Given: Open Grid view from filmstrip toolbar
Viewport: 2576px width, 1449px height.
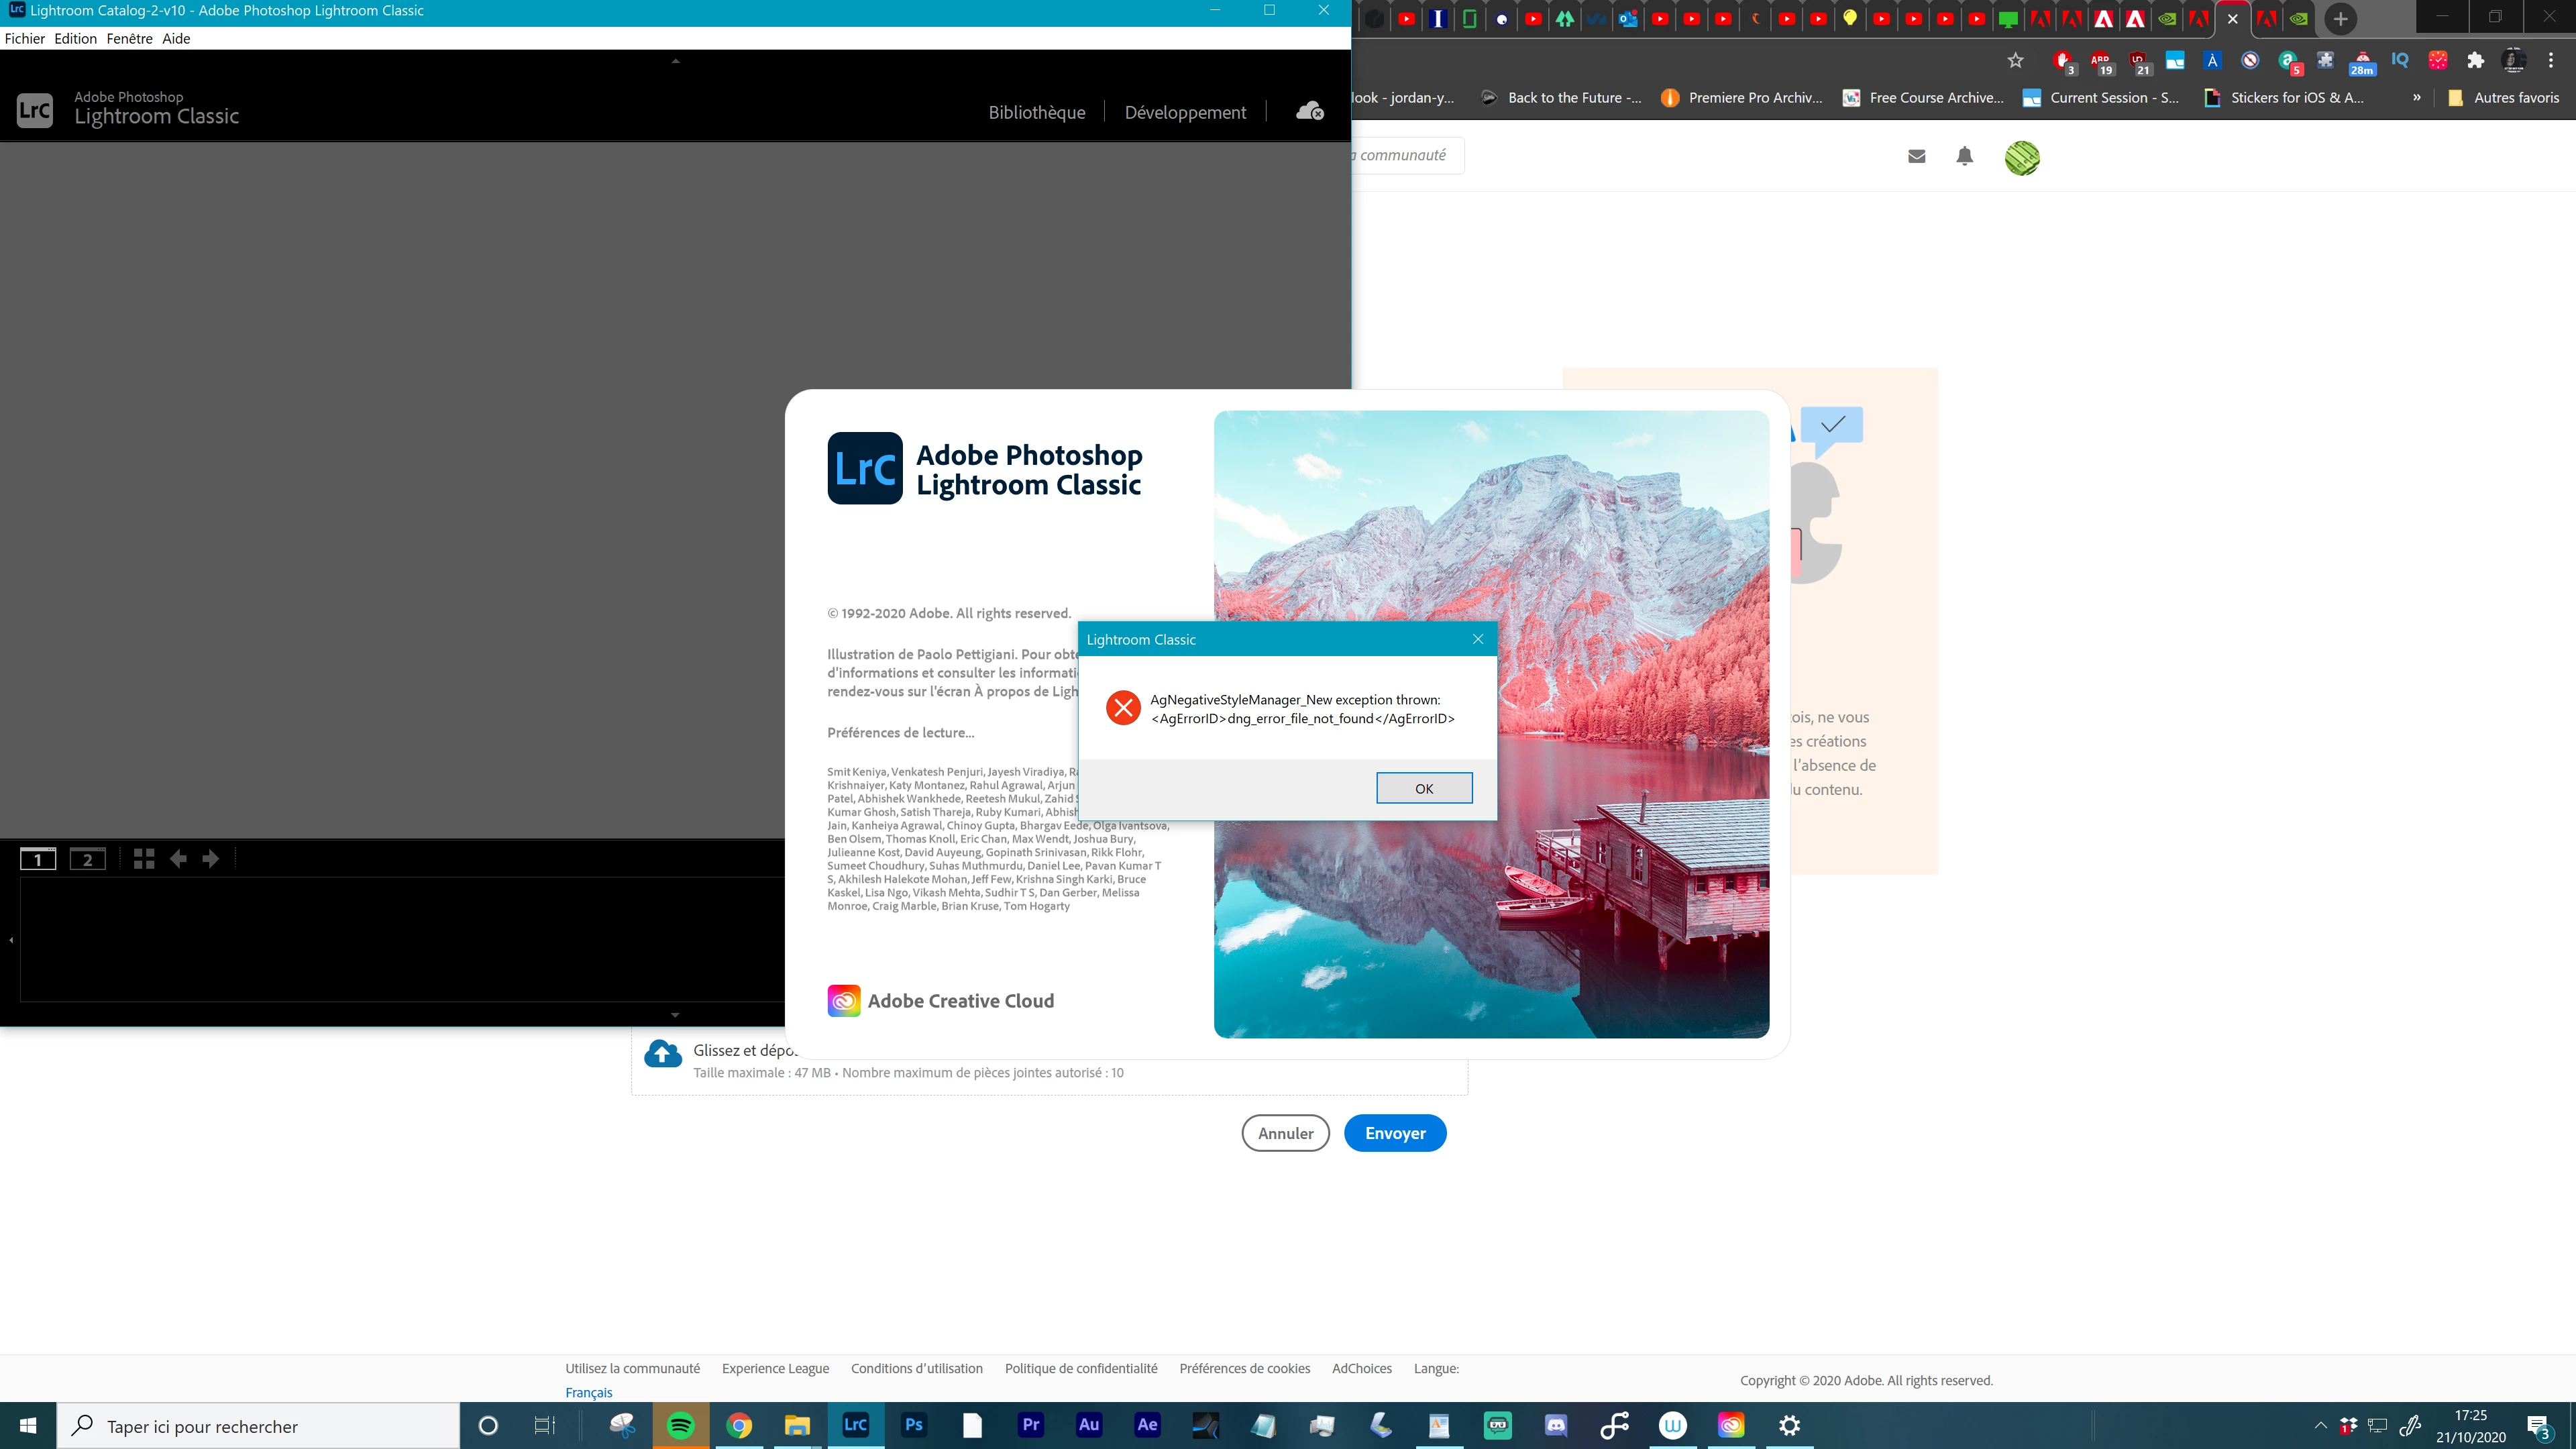Looking at the screenshot, I should [x=144, y=859].
